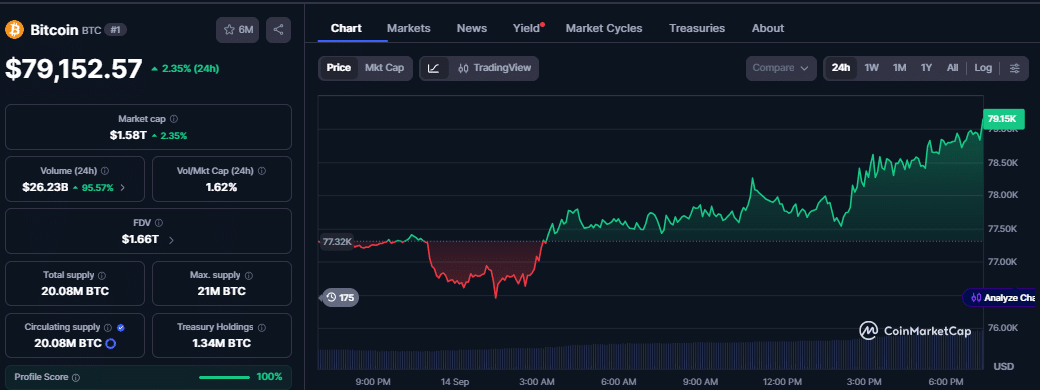The width and height of the screenshot is (1040, 390).
Task: Click the $79,152.57 price text
Action: [74, 69]
